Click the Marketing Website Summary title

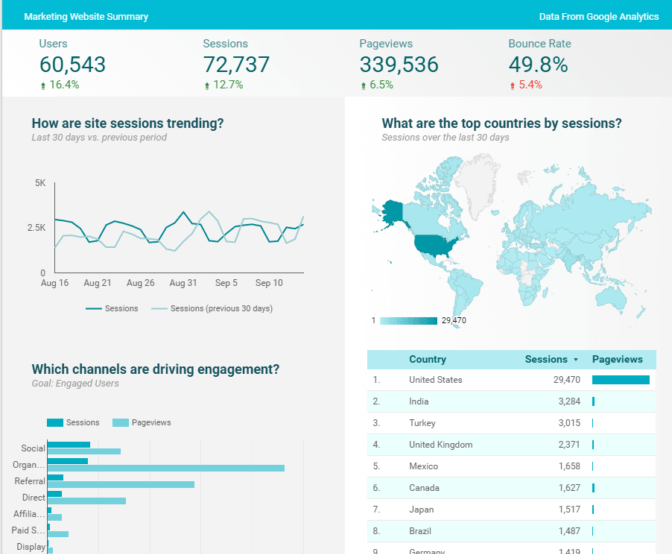(x=86, y=17)
